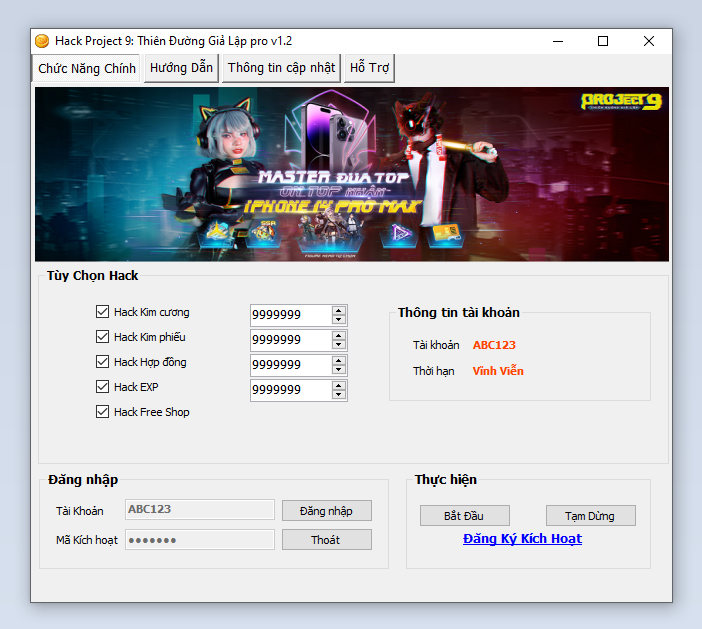Decrease the Hack EXP value using down arrow
Screen dimensions: 702x629
point(339,395)
